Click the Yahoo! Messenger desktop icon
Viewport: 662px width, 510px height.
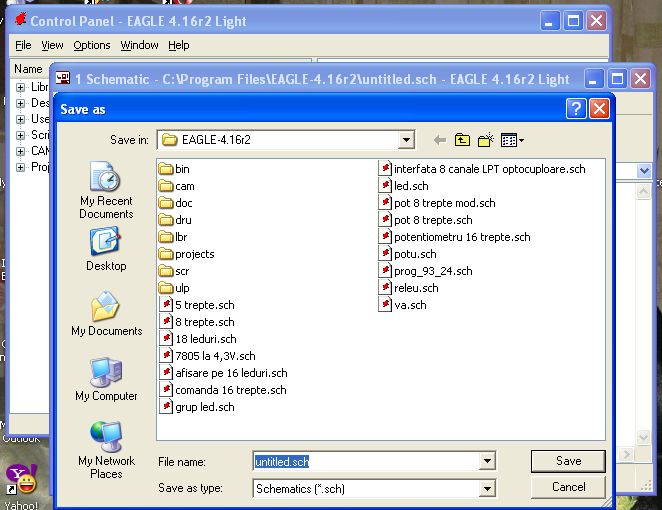point(21,486)
